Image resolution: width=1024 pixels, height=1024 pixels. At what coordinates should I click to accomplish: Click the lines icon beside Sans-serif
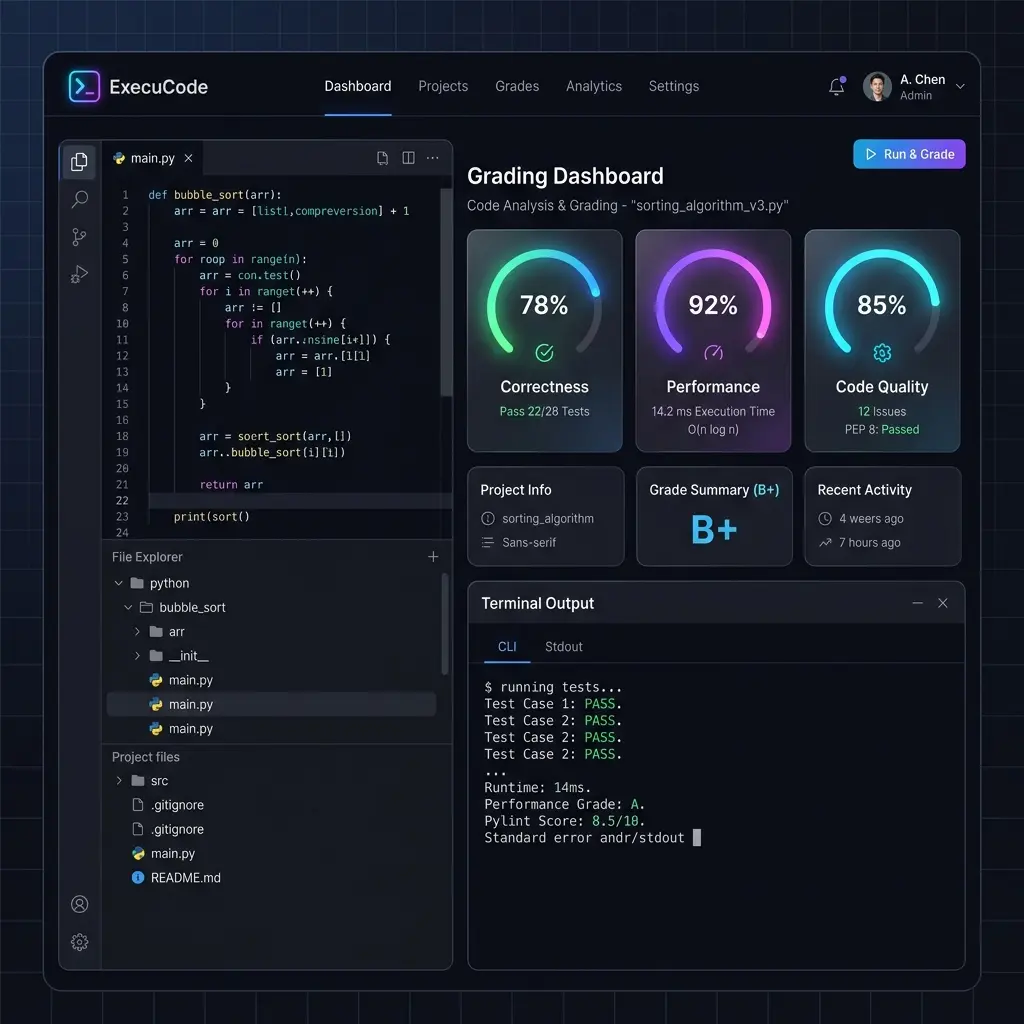(488, 543)
